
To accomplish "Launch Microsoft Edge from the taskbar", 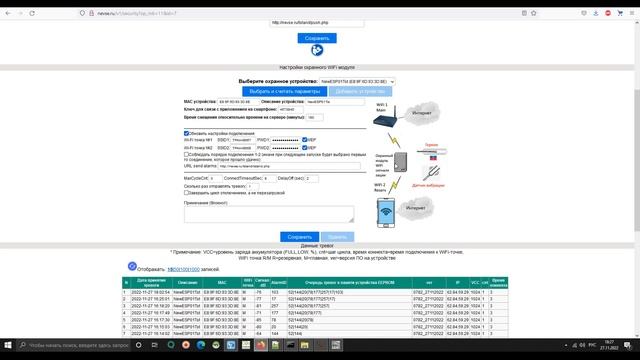I will pos(200,345).
